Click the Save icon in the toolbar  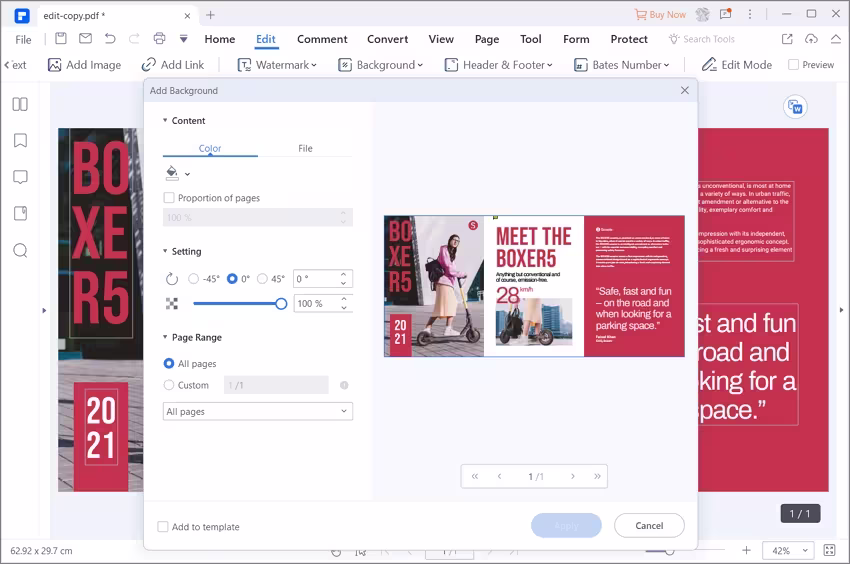61,39
